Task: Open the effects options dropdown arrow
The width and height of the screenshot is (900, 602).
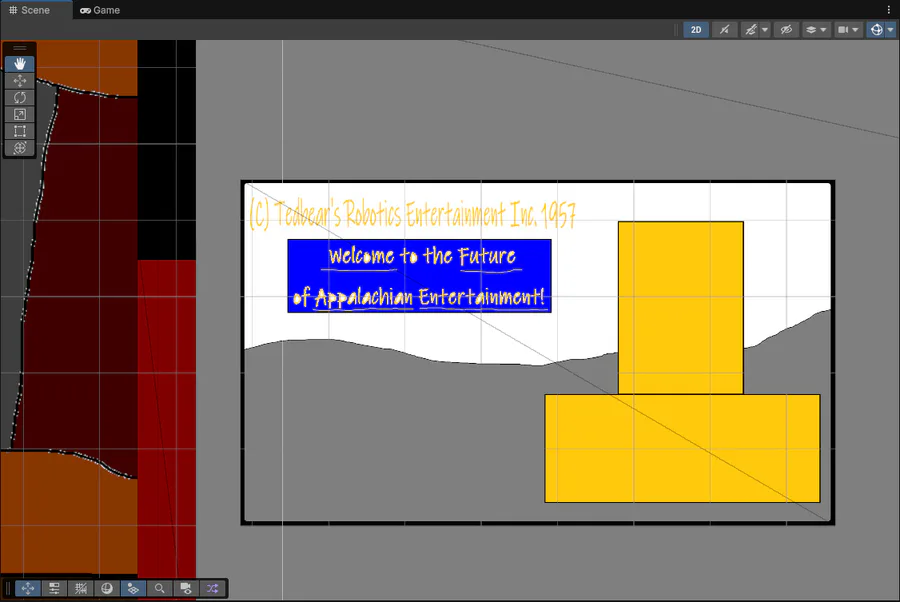Action: [765, 30]
